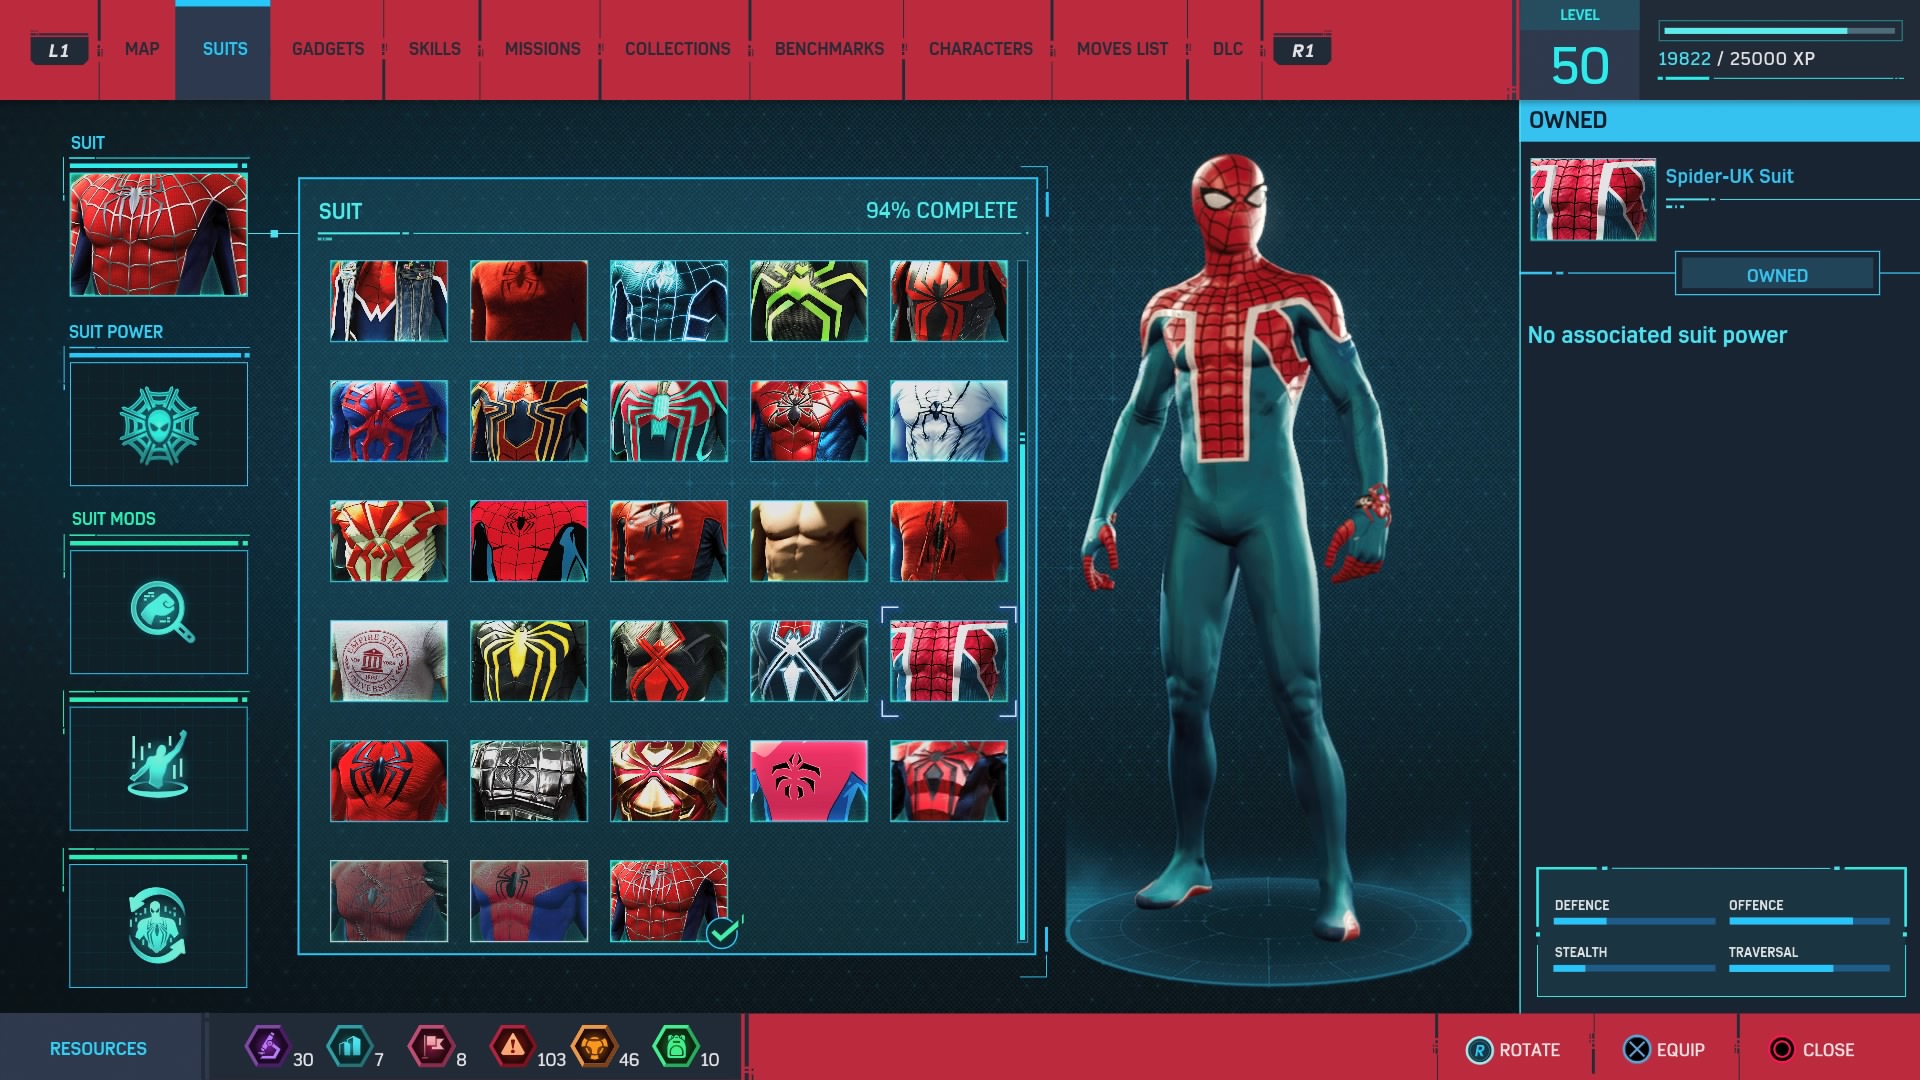
Task: Open the SKILLS tab
Action: (434, 49)
